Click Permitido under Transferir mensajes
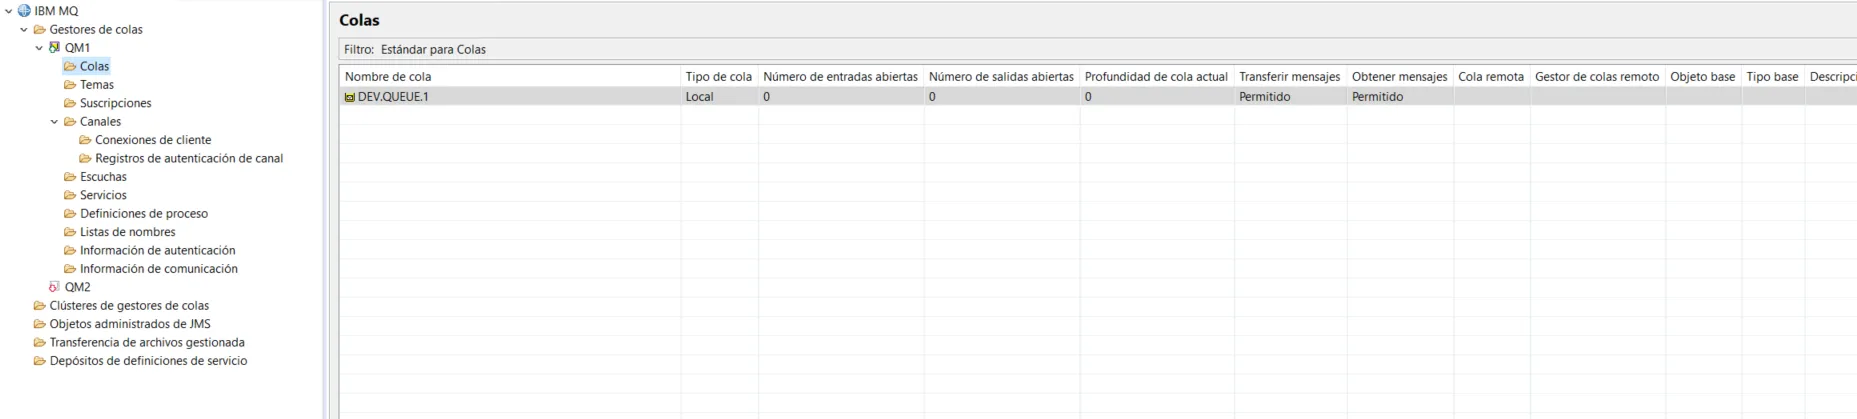 click(1265, 97)
